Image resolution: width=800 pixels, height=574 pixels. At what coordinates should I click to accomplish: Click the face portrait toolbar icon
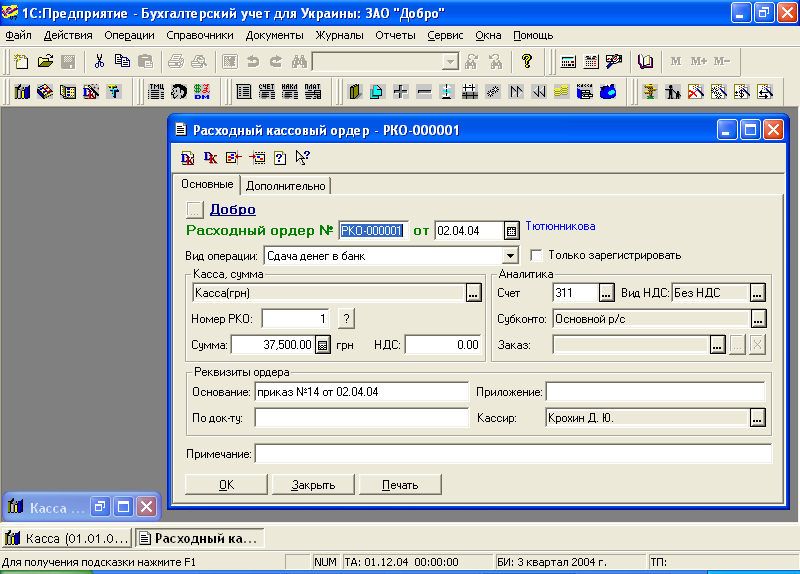pyautogui.click(x=179, y=92)
